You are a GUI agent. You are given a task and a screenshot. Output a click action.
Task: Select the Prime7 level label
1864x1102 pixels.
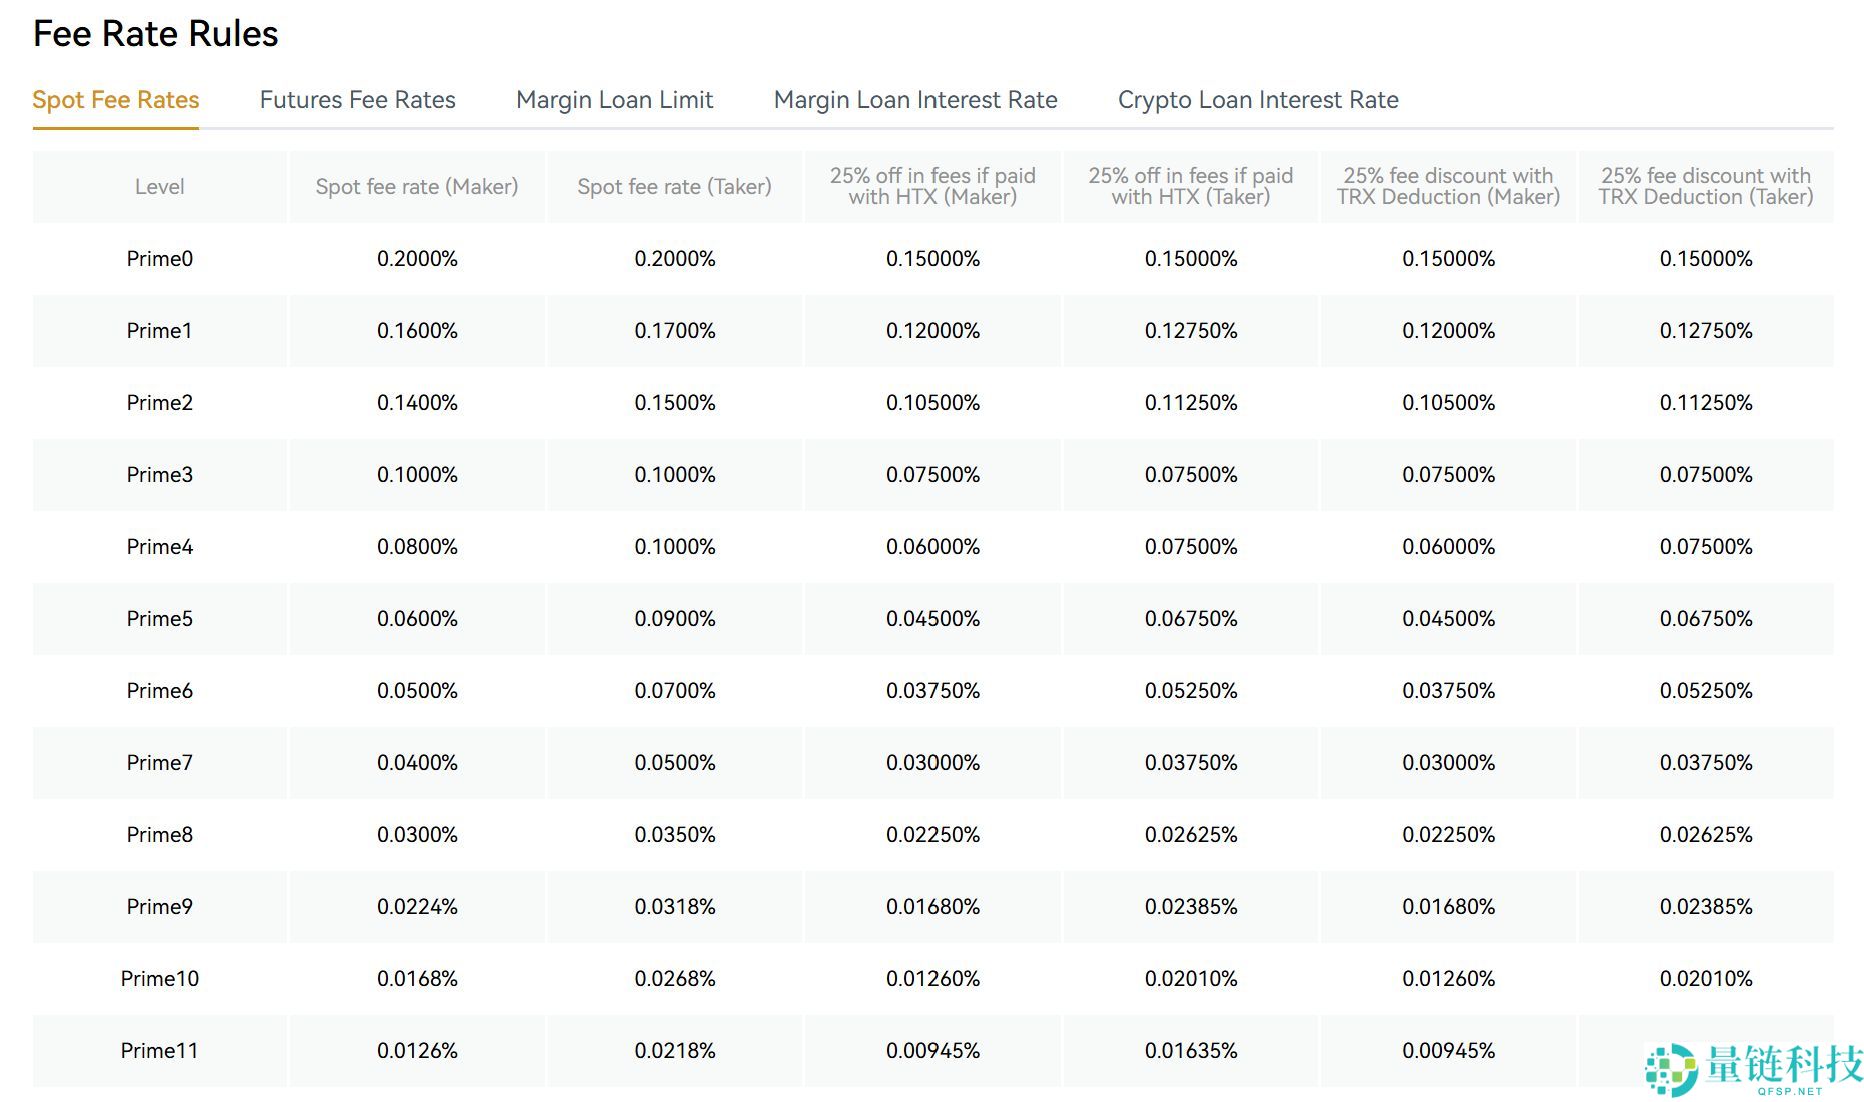(160, 763)
